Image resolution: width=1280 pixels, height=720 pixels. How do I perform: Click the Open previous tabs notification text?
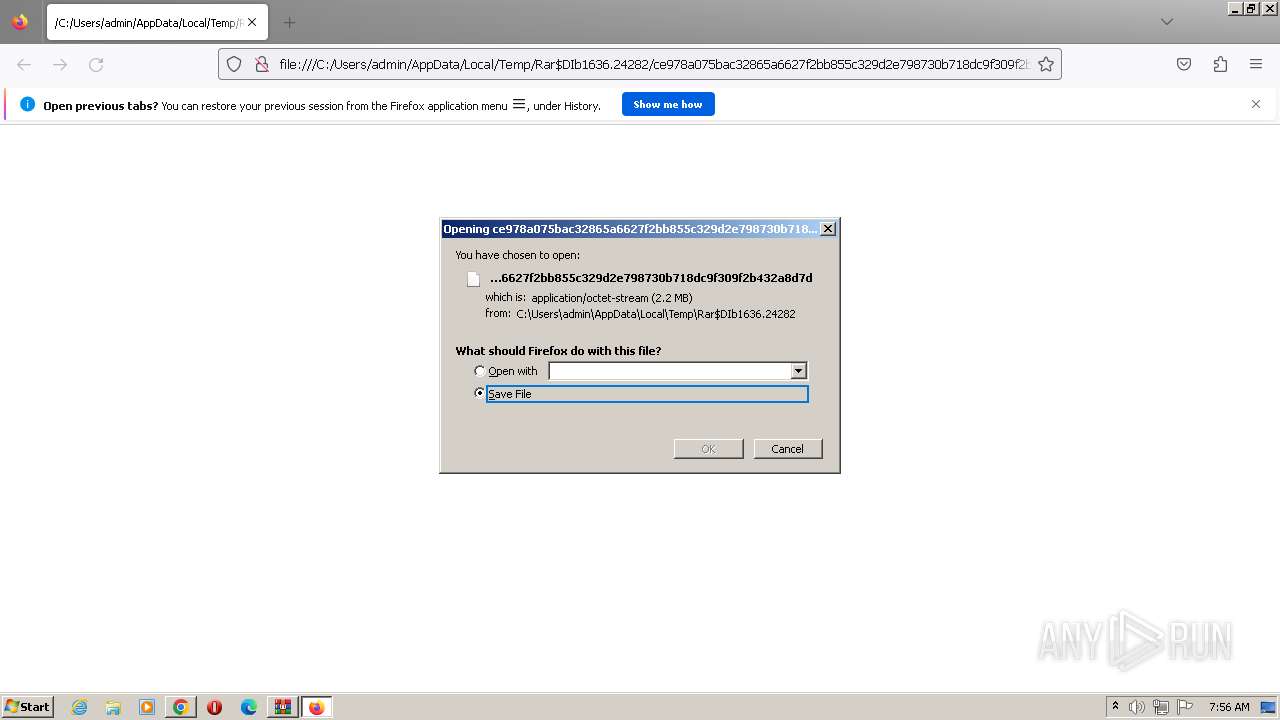tap(322, 105)
